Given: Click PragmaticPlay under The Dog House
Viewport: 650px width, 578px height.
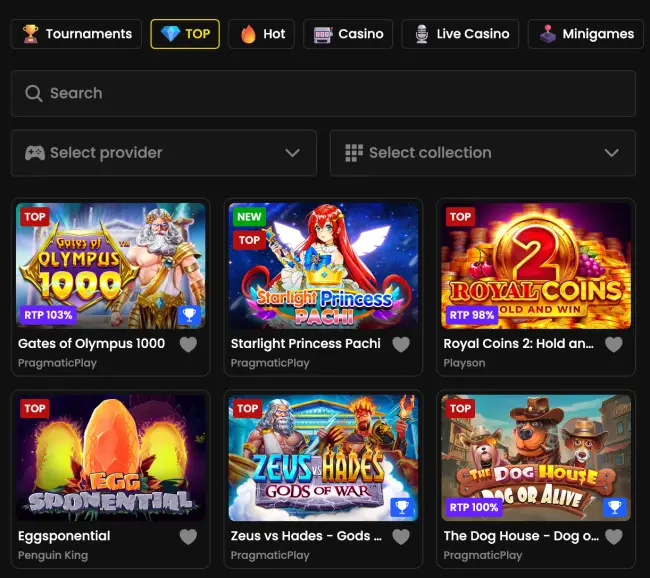Looking at the screenshot, I should coord(483,556).
